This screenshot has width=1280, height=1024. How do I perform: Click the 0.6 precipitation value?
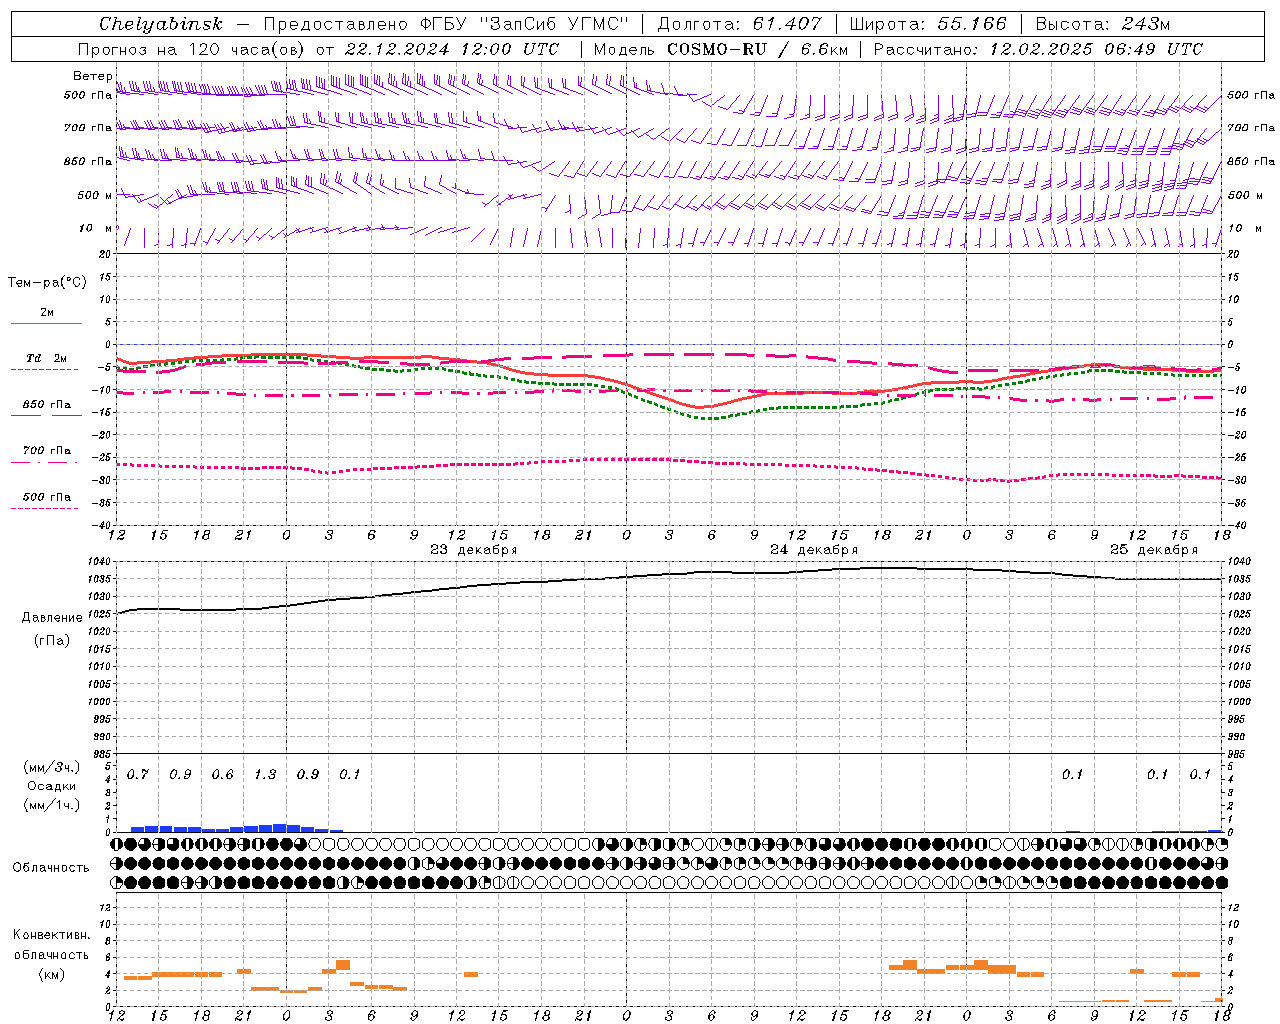click(223, 775)
